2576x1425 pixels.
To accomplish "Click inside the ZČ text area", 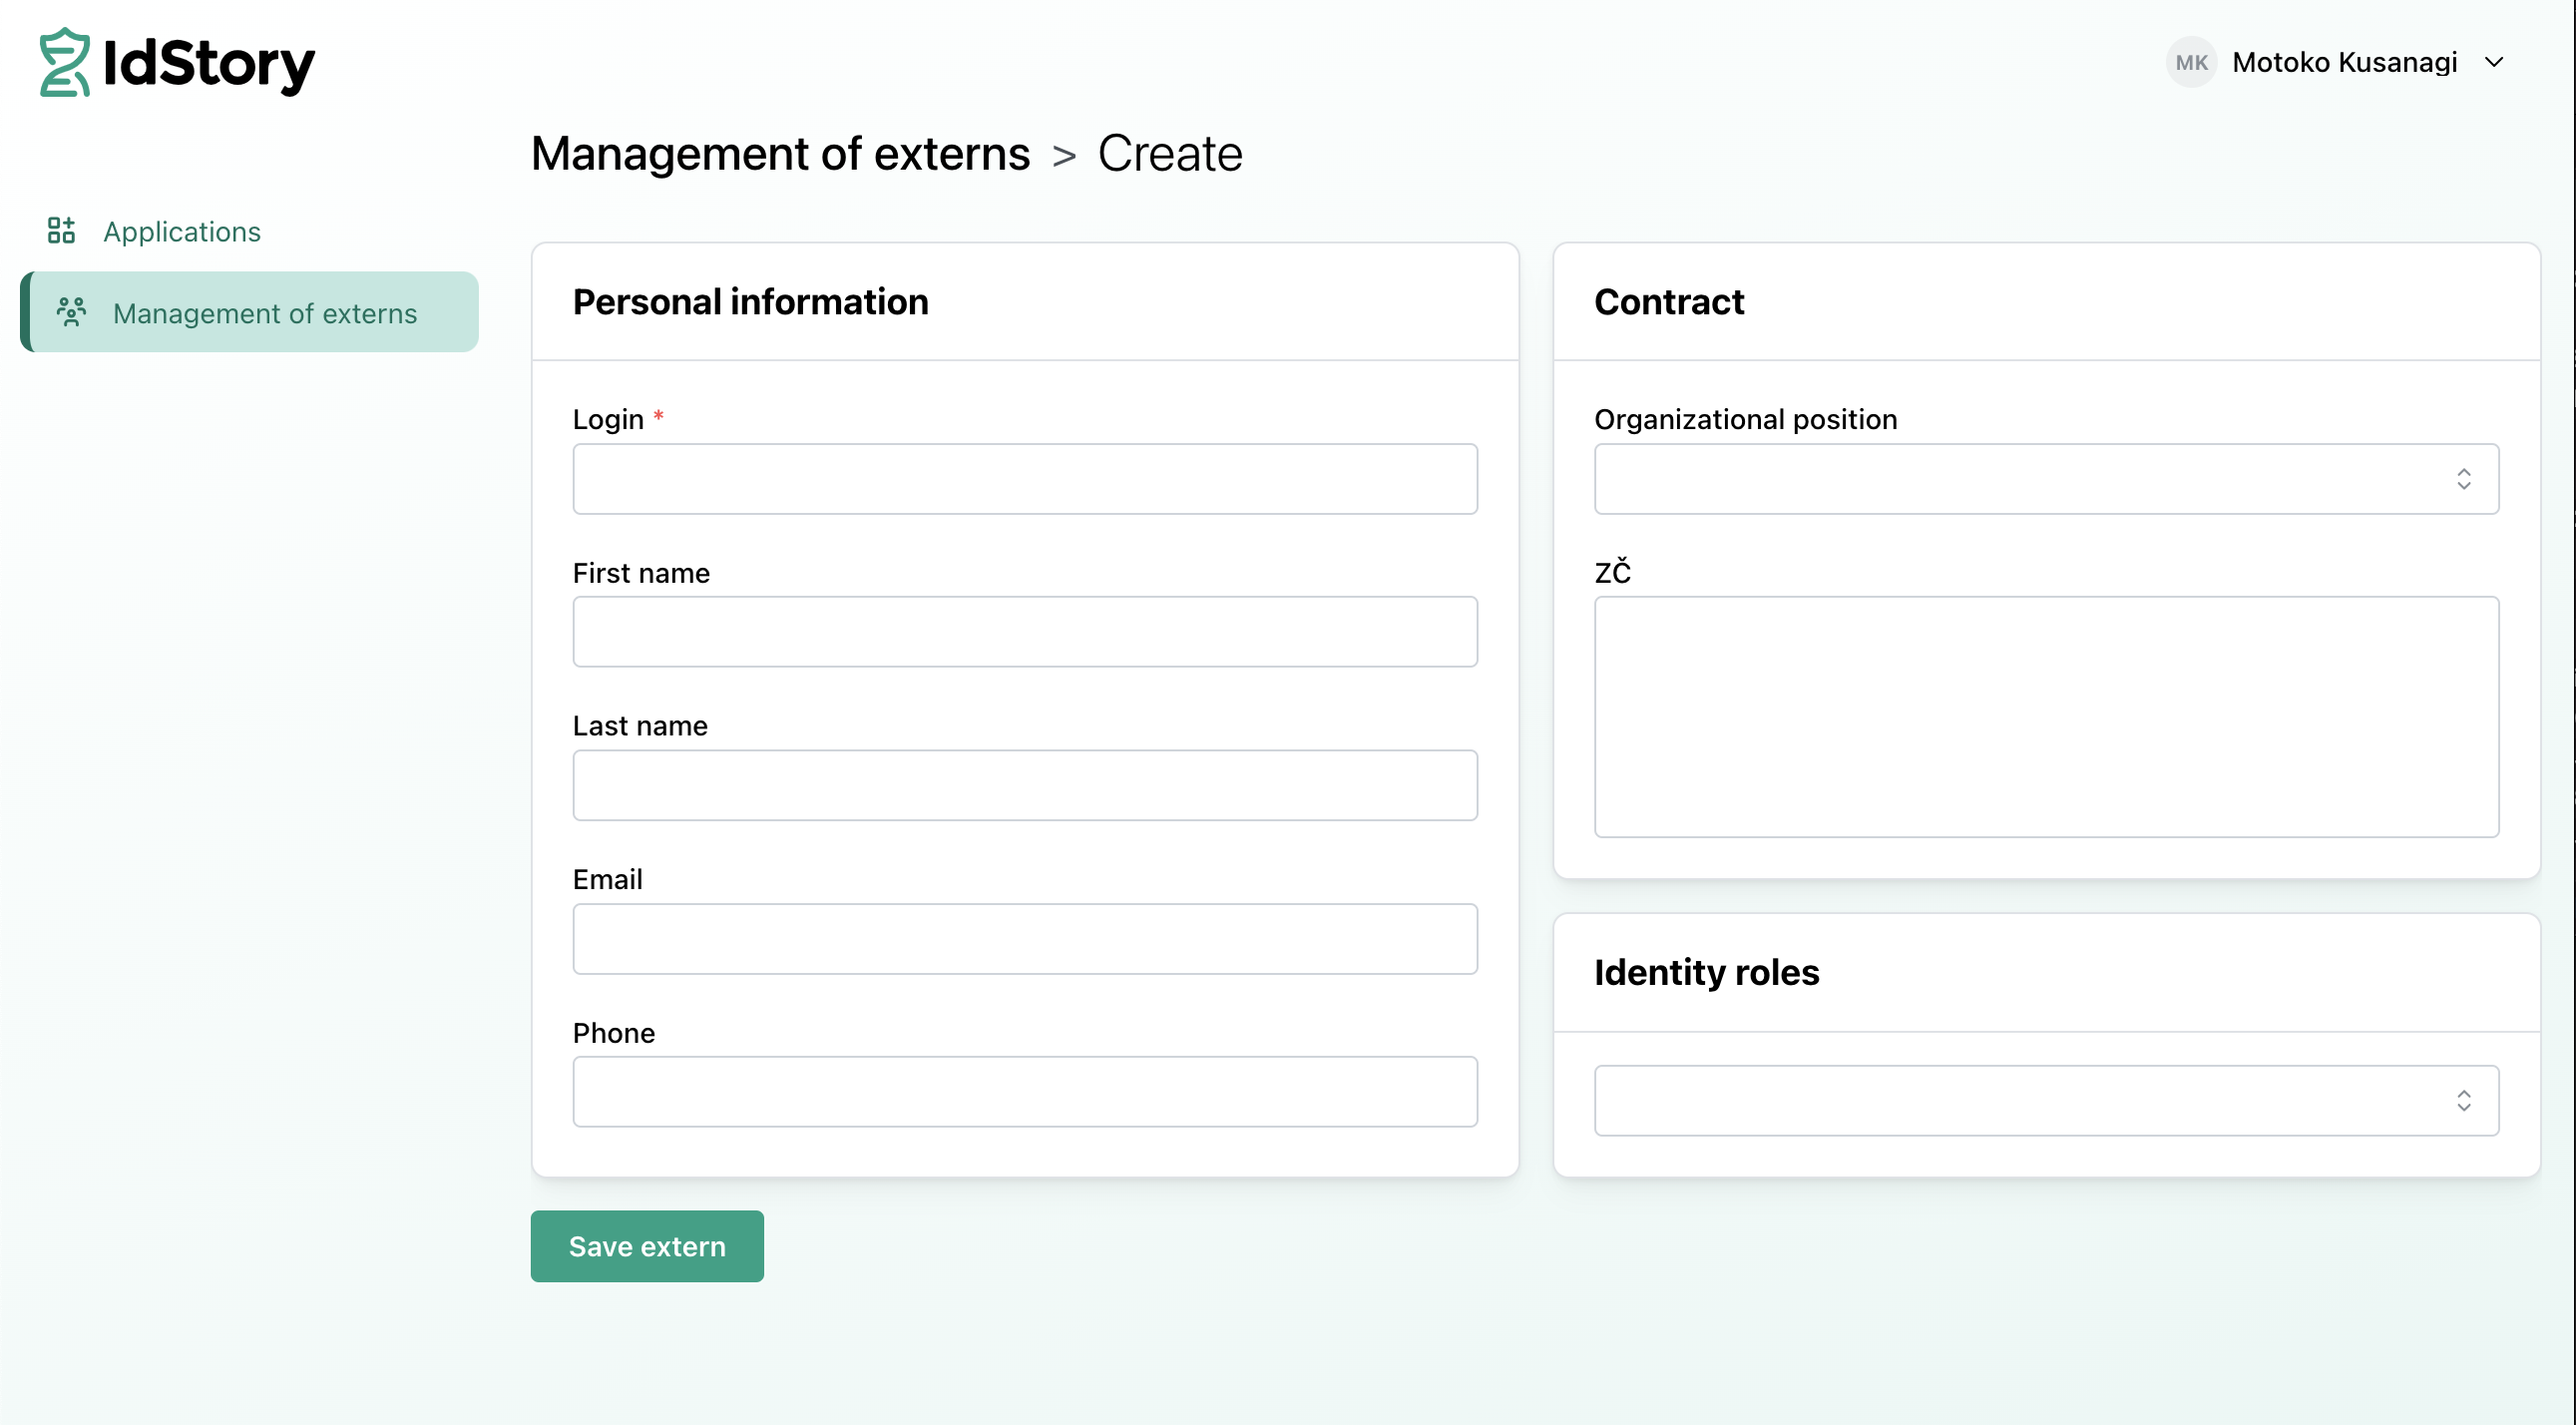I will (x=2046, y=718).
